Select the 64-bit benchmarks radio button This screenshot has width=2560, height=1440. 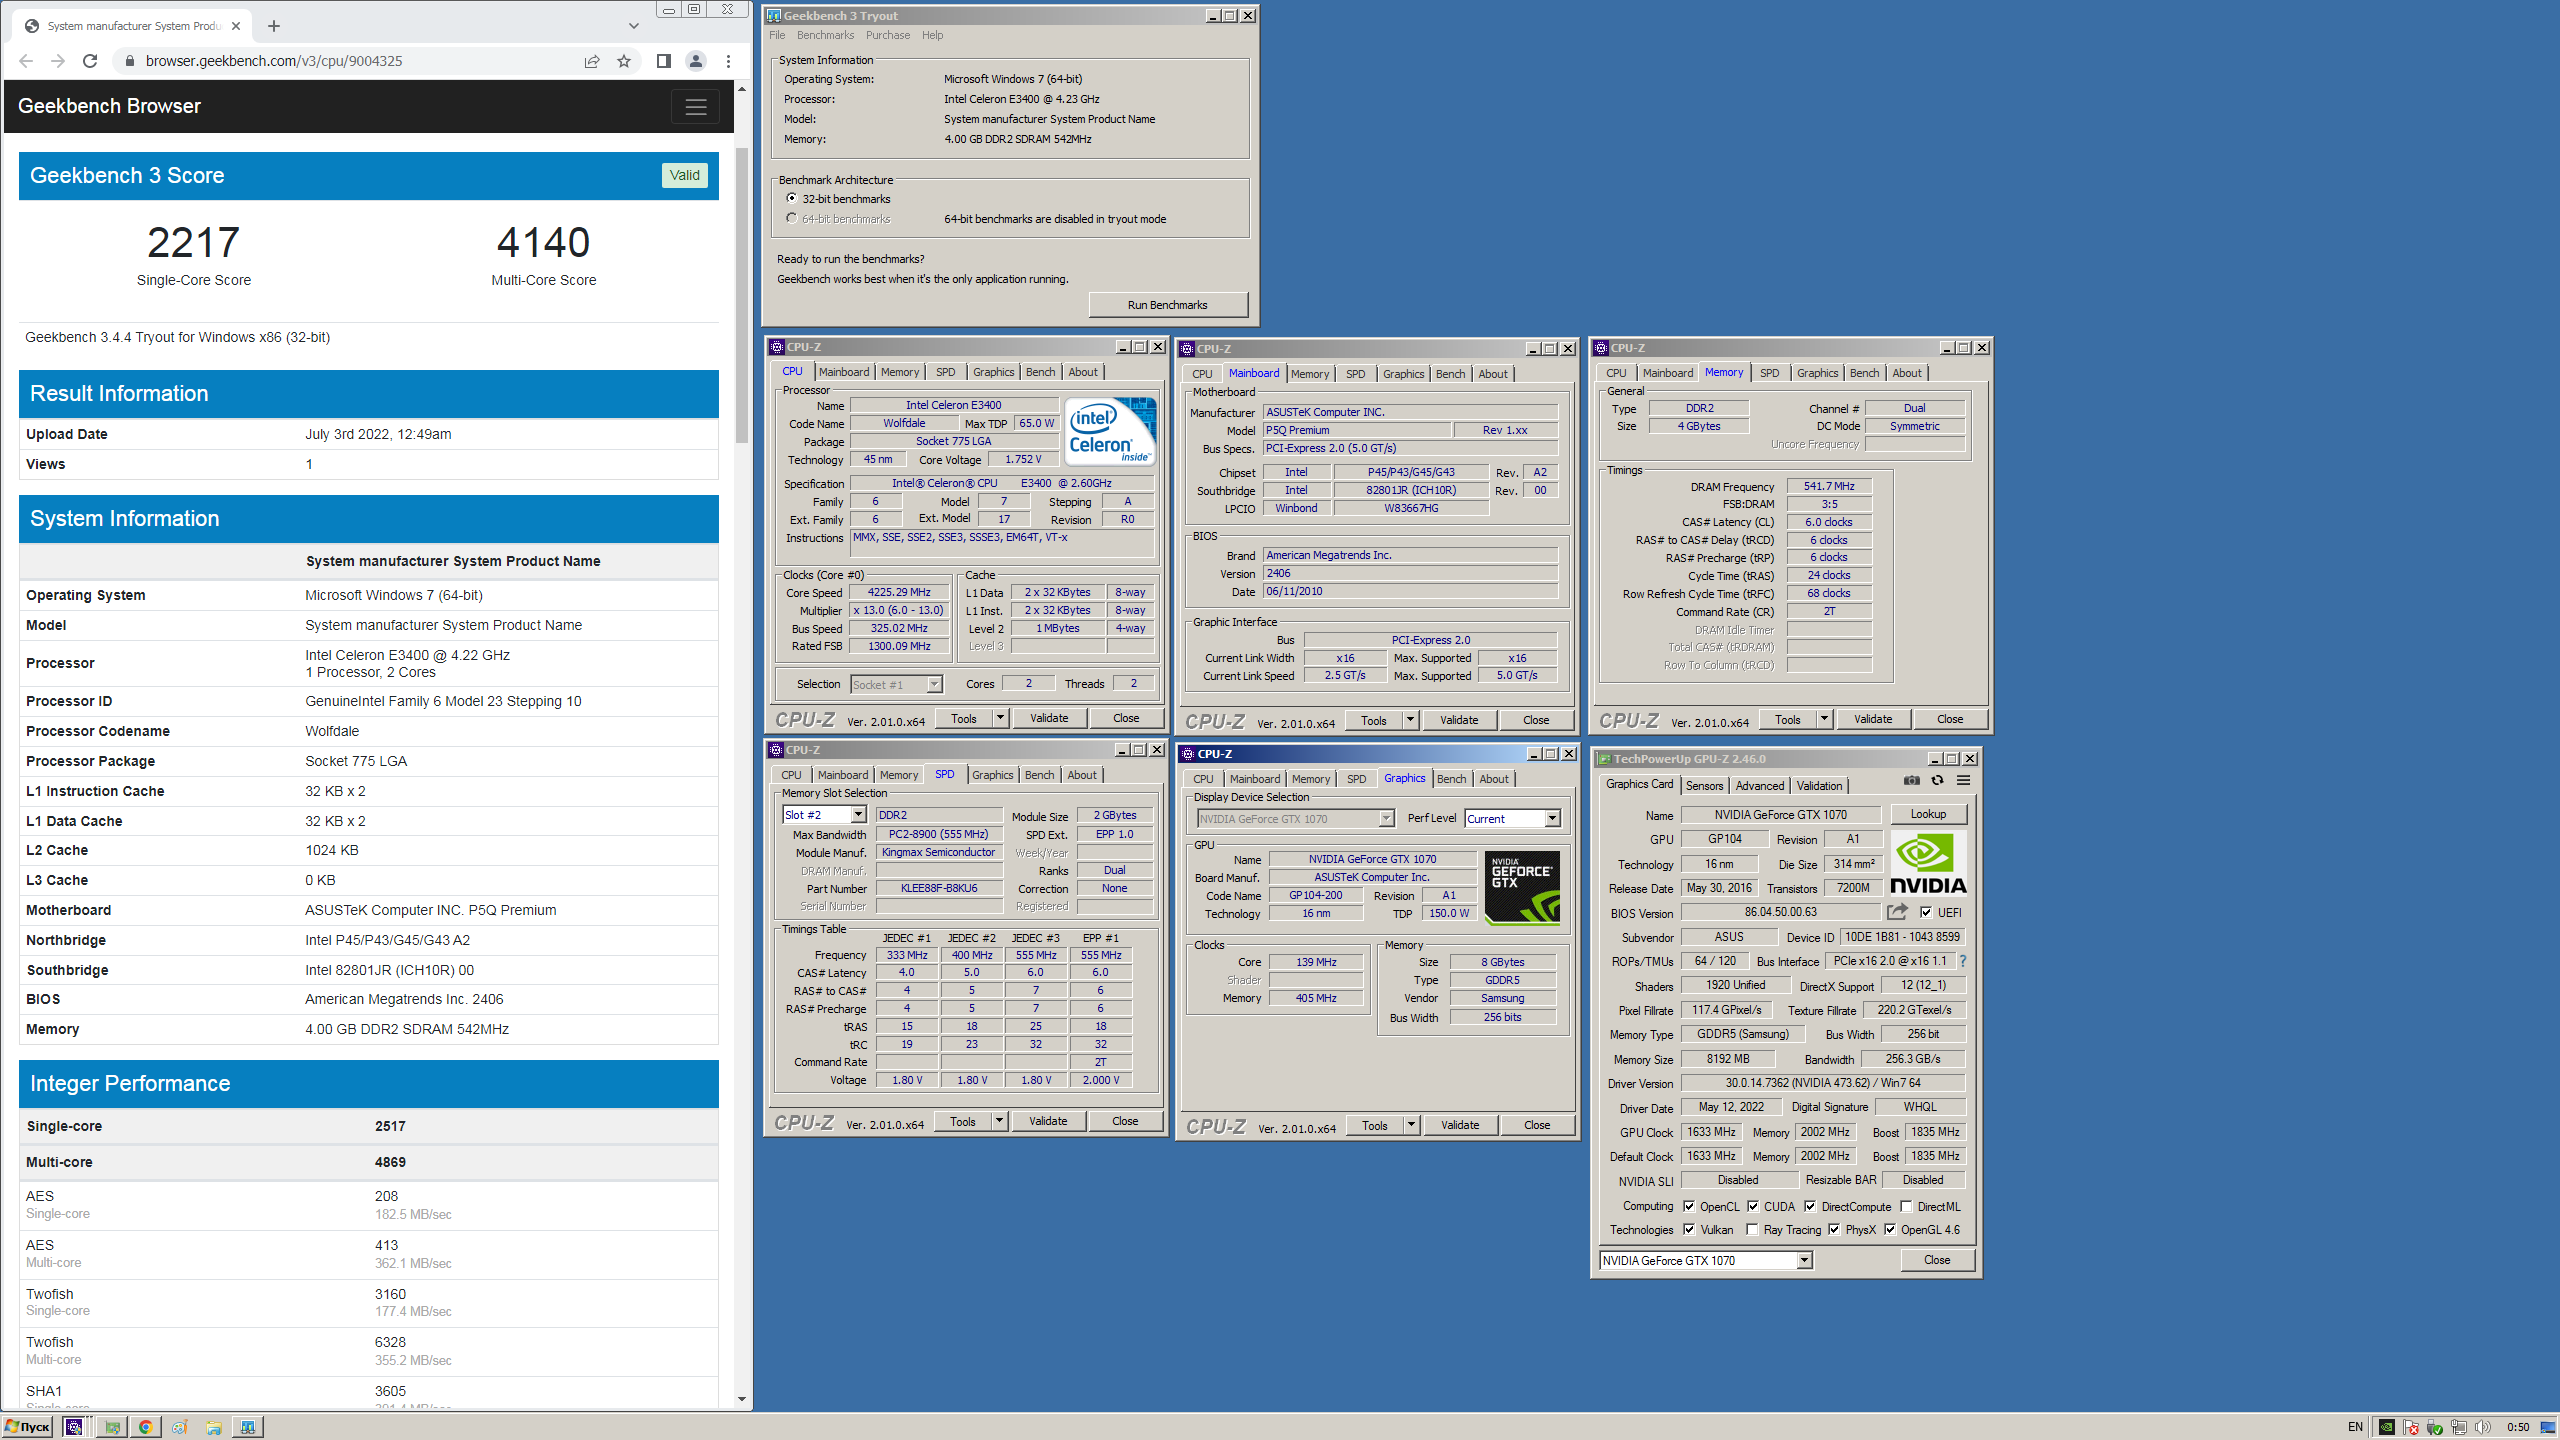[x=791, y=219]
